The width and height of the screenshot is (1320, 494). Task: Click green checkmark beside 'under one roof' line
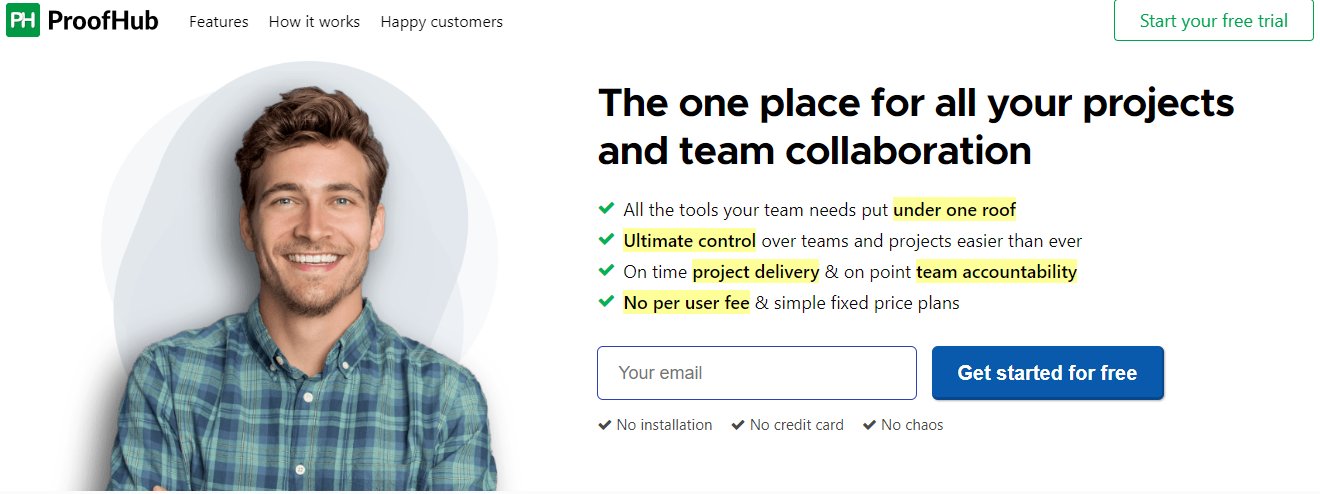point(606,209)
